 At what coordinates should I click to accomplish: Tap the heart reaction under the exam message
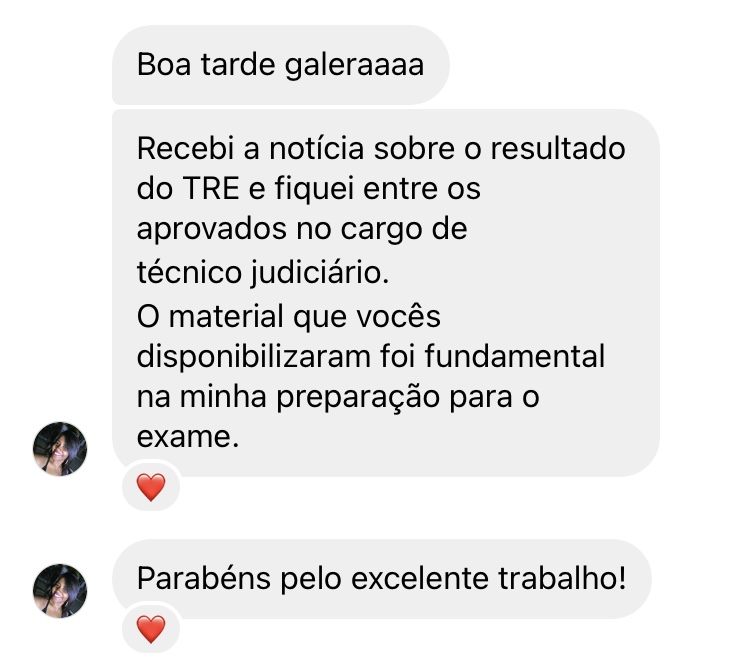pyautogui.click(x=151, y=487)
